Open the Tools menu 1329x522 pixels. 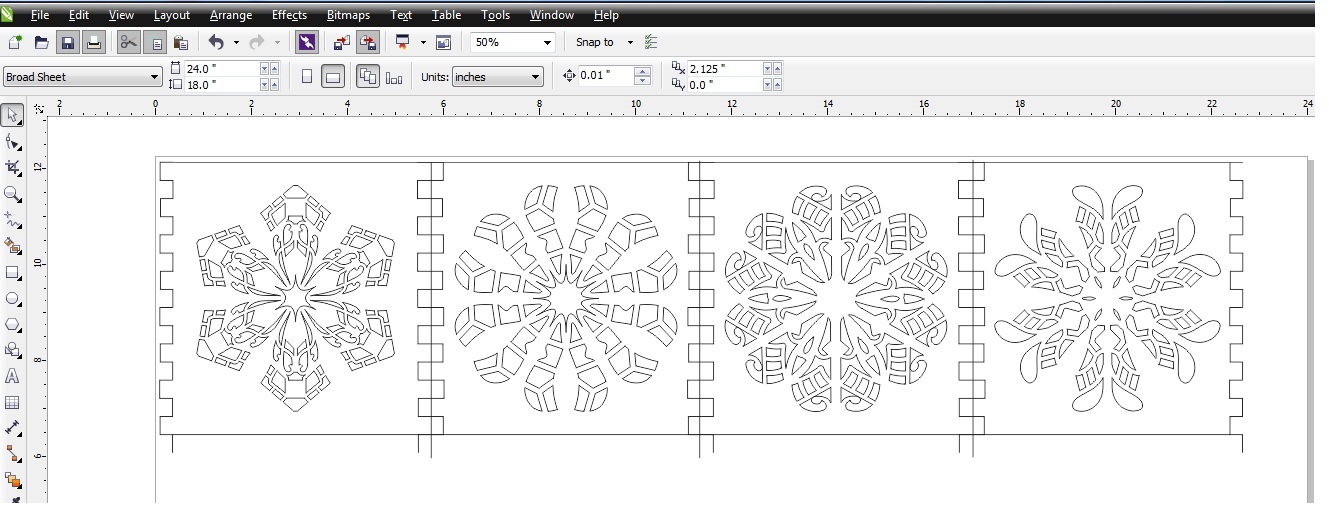point(495,15)
